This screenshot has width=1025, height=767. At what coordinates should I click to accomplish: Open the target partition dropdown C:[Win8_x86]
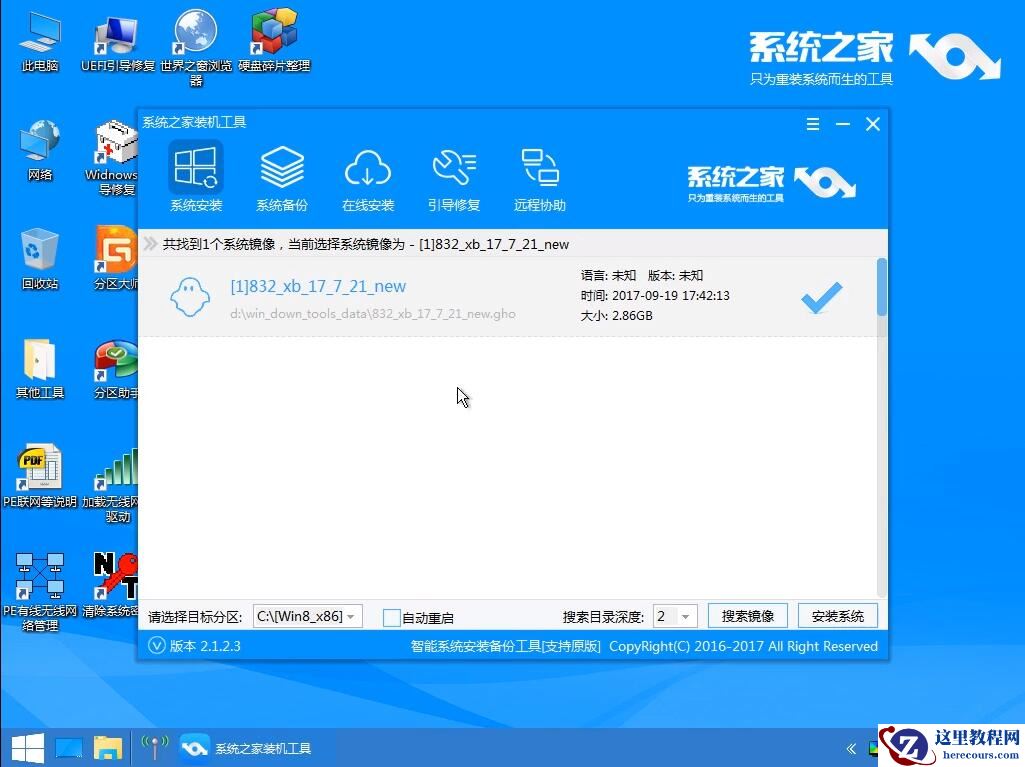point(307,616)
